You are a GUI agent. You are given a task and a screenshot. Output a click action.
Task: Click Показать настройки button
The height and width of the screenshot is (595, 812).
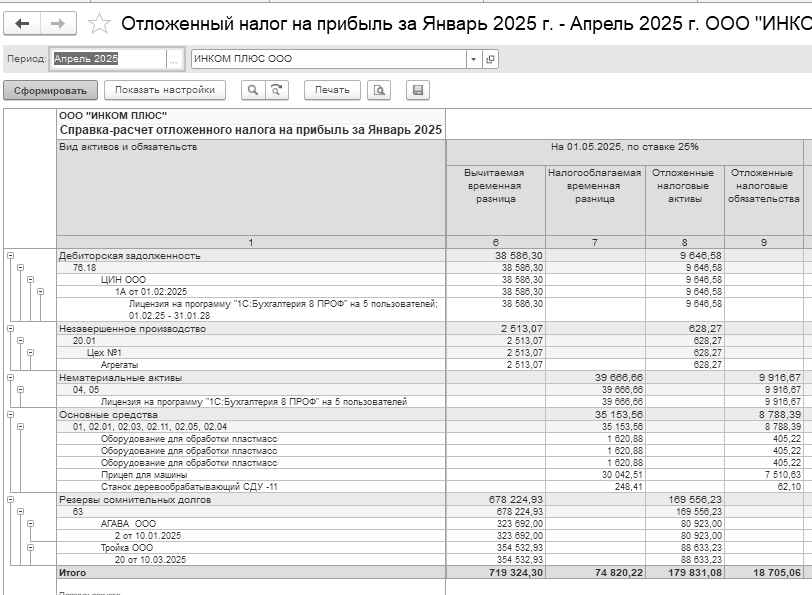coord(165,90)
